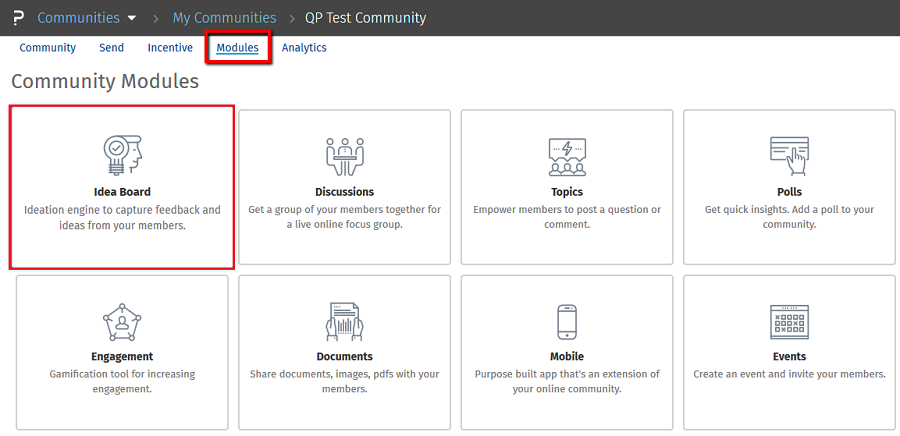900x436 pixels.
Task: Open the Analytics tab
Action: pyautogui.click(x=304, y=48)
